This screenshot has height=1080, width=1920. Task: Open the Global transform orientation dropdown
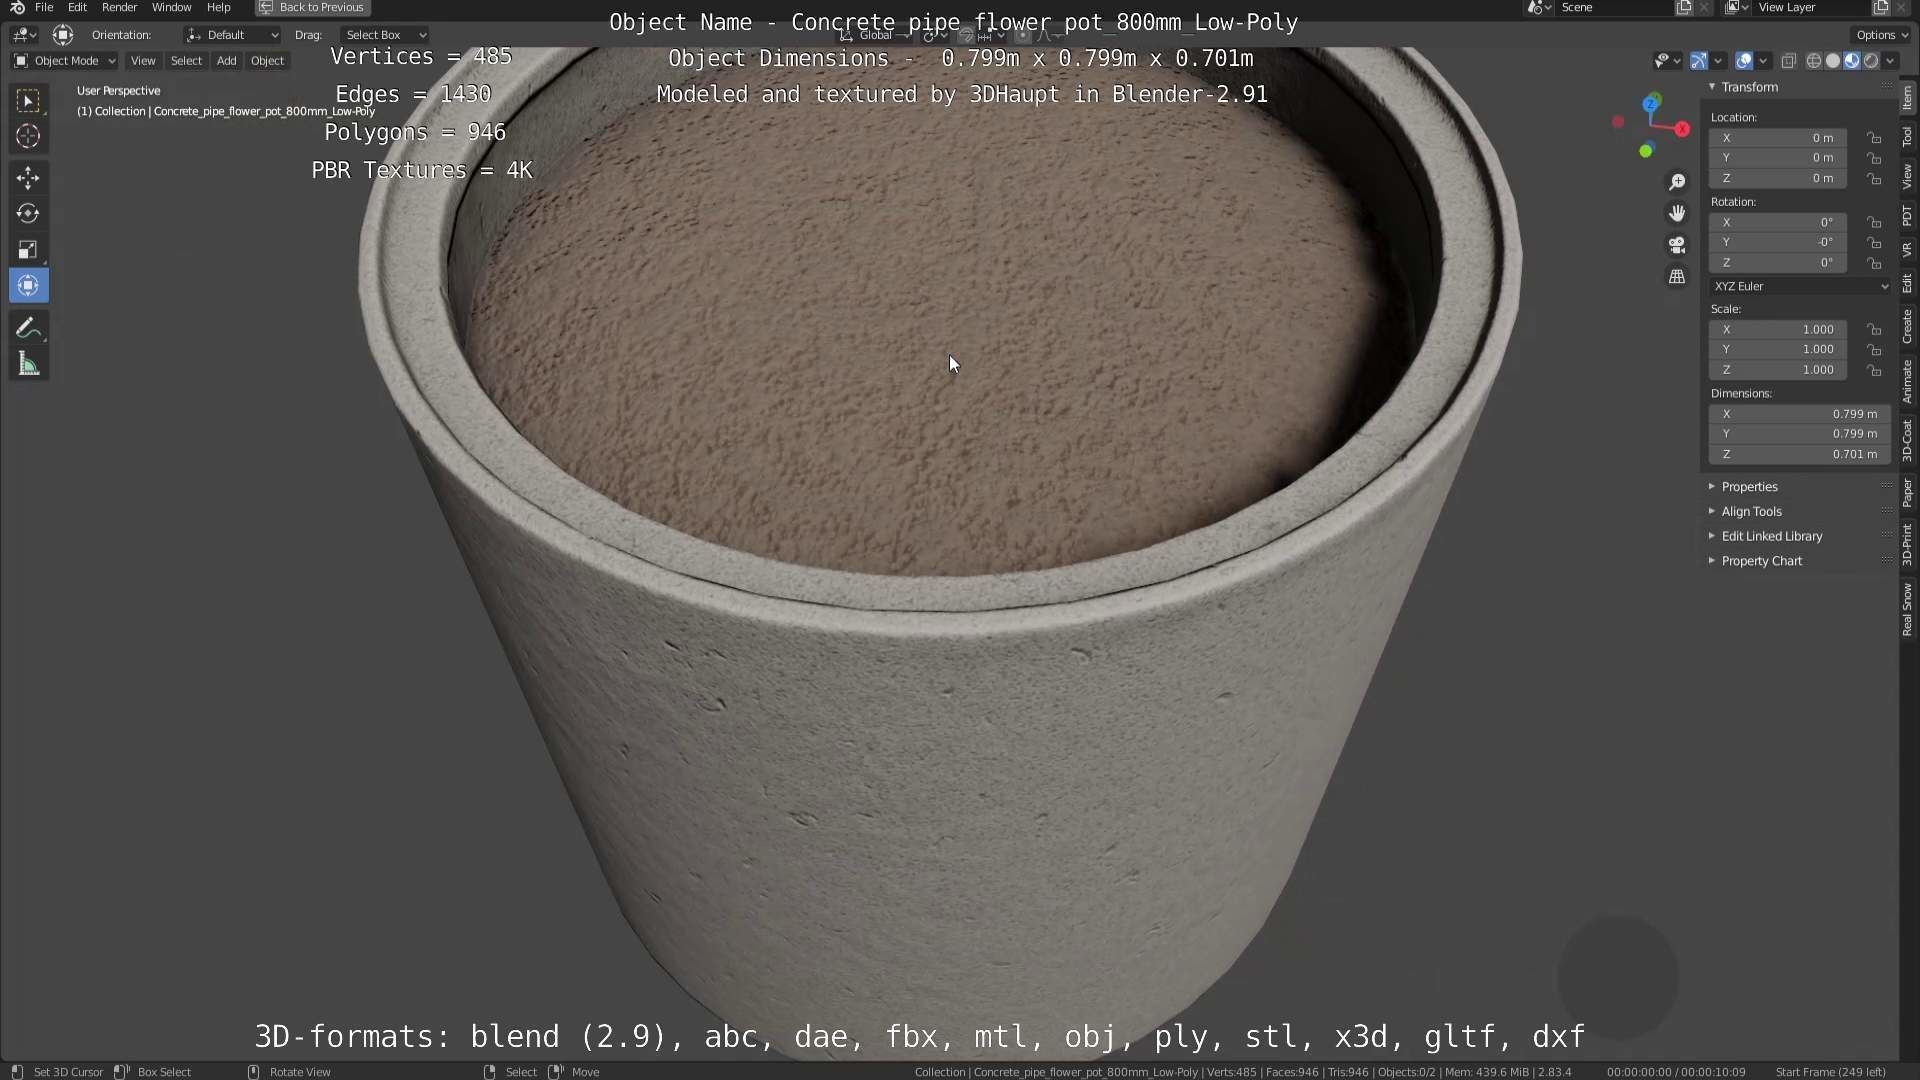click(x=875, y=35)
